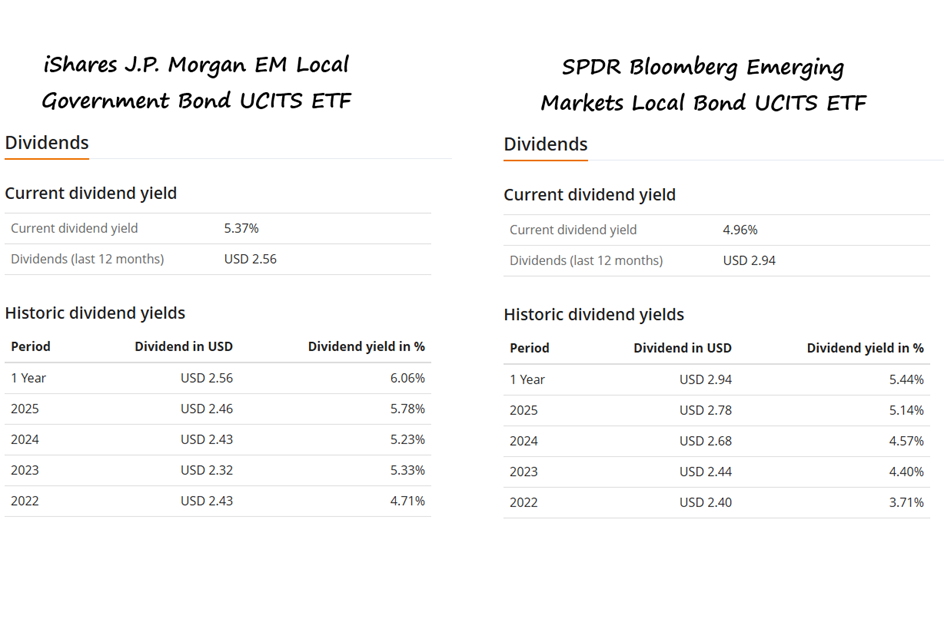Select the 5.33% yield for 2023
The width and height of the screenshot is (944, 629).
pyautogui.click(x=407, y=470)
